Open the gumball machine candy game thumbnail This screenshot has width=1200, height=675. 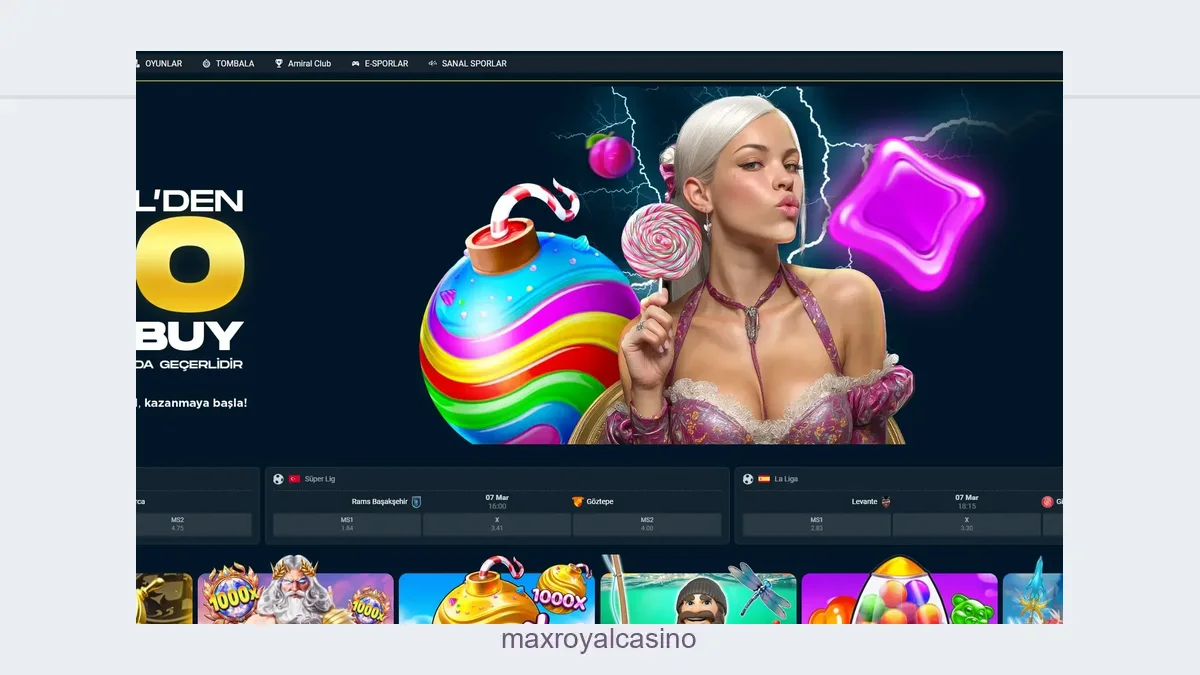tap(898, 597)
